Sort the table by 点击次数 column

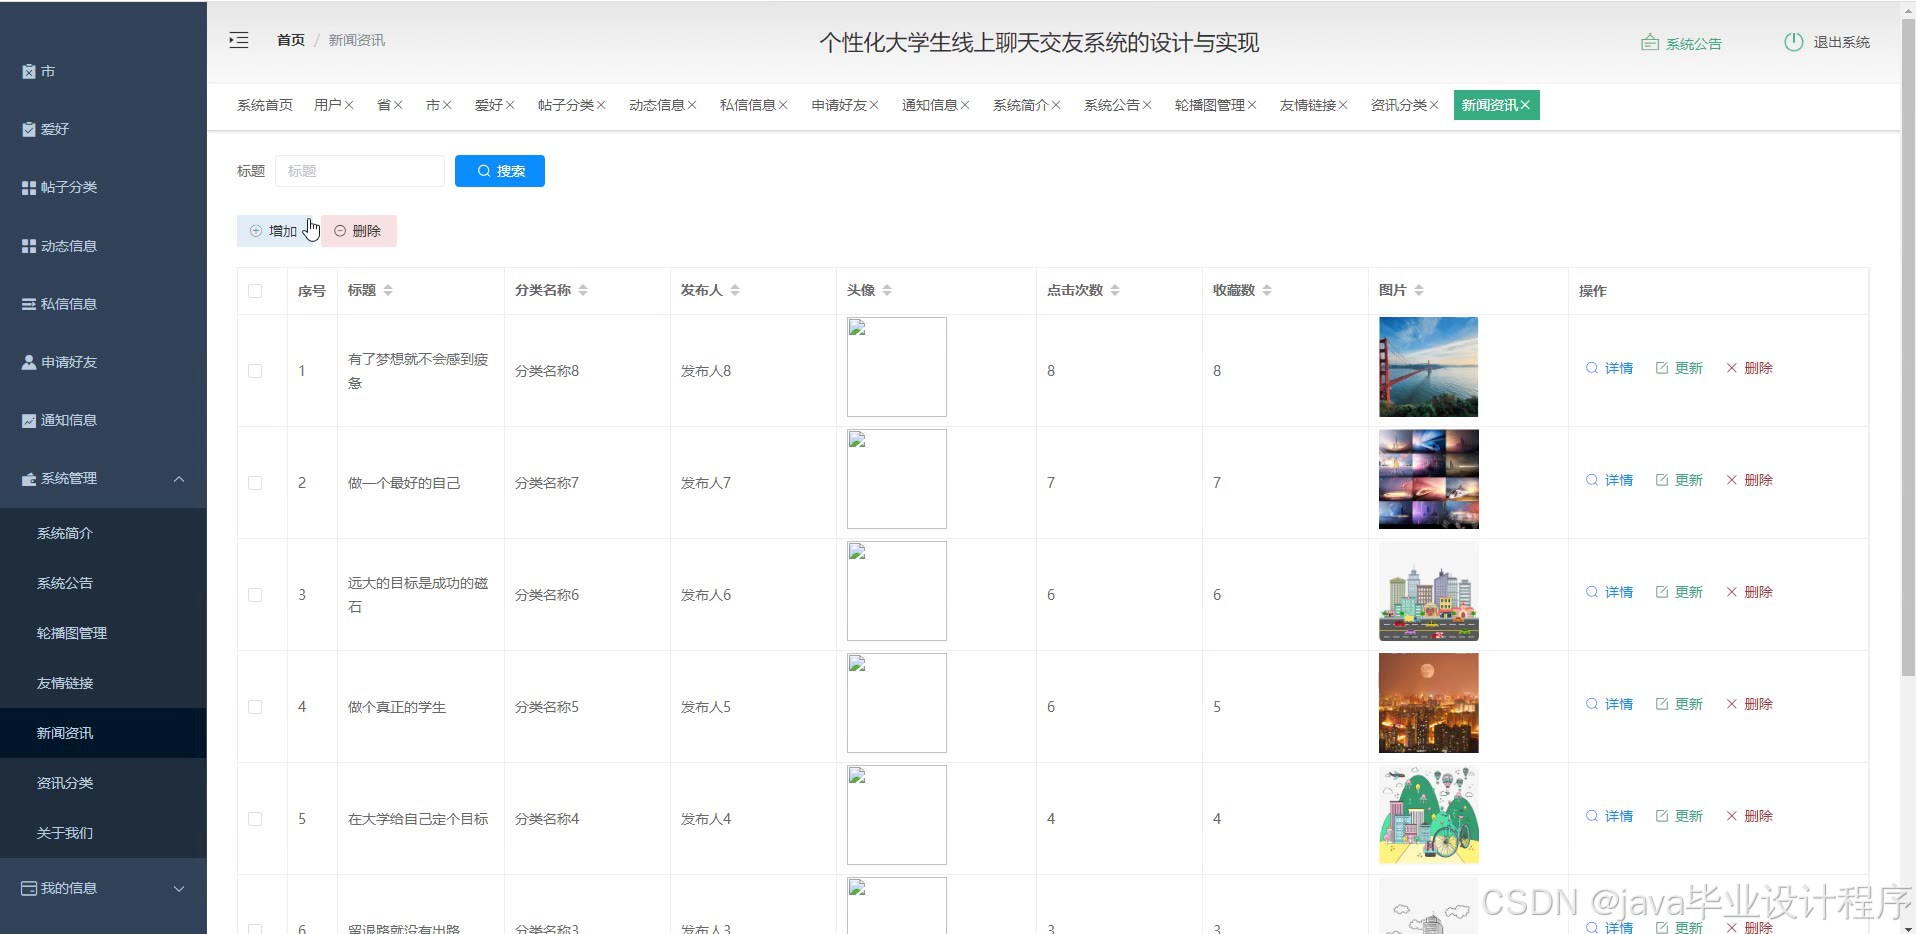tap(1115, 290)
